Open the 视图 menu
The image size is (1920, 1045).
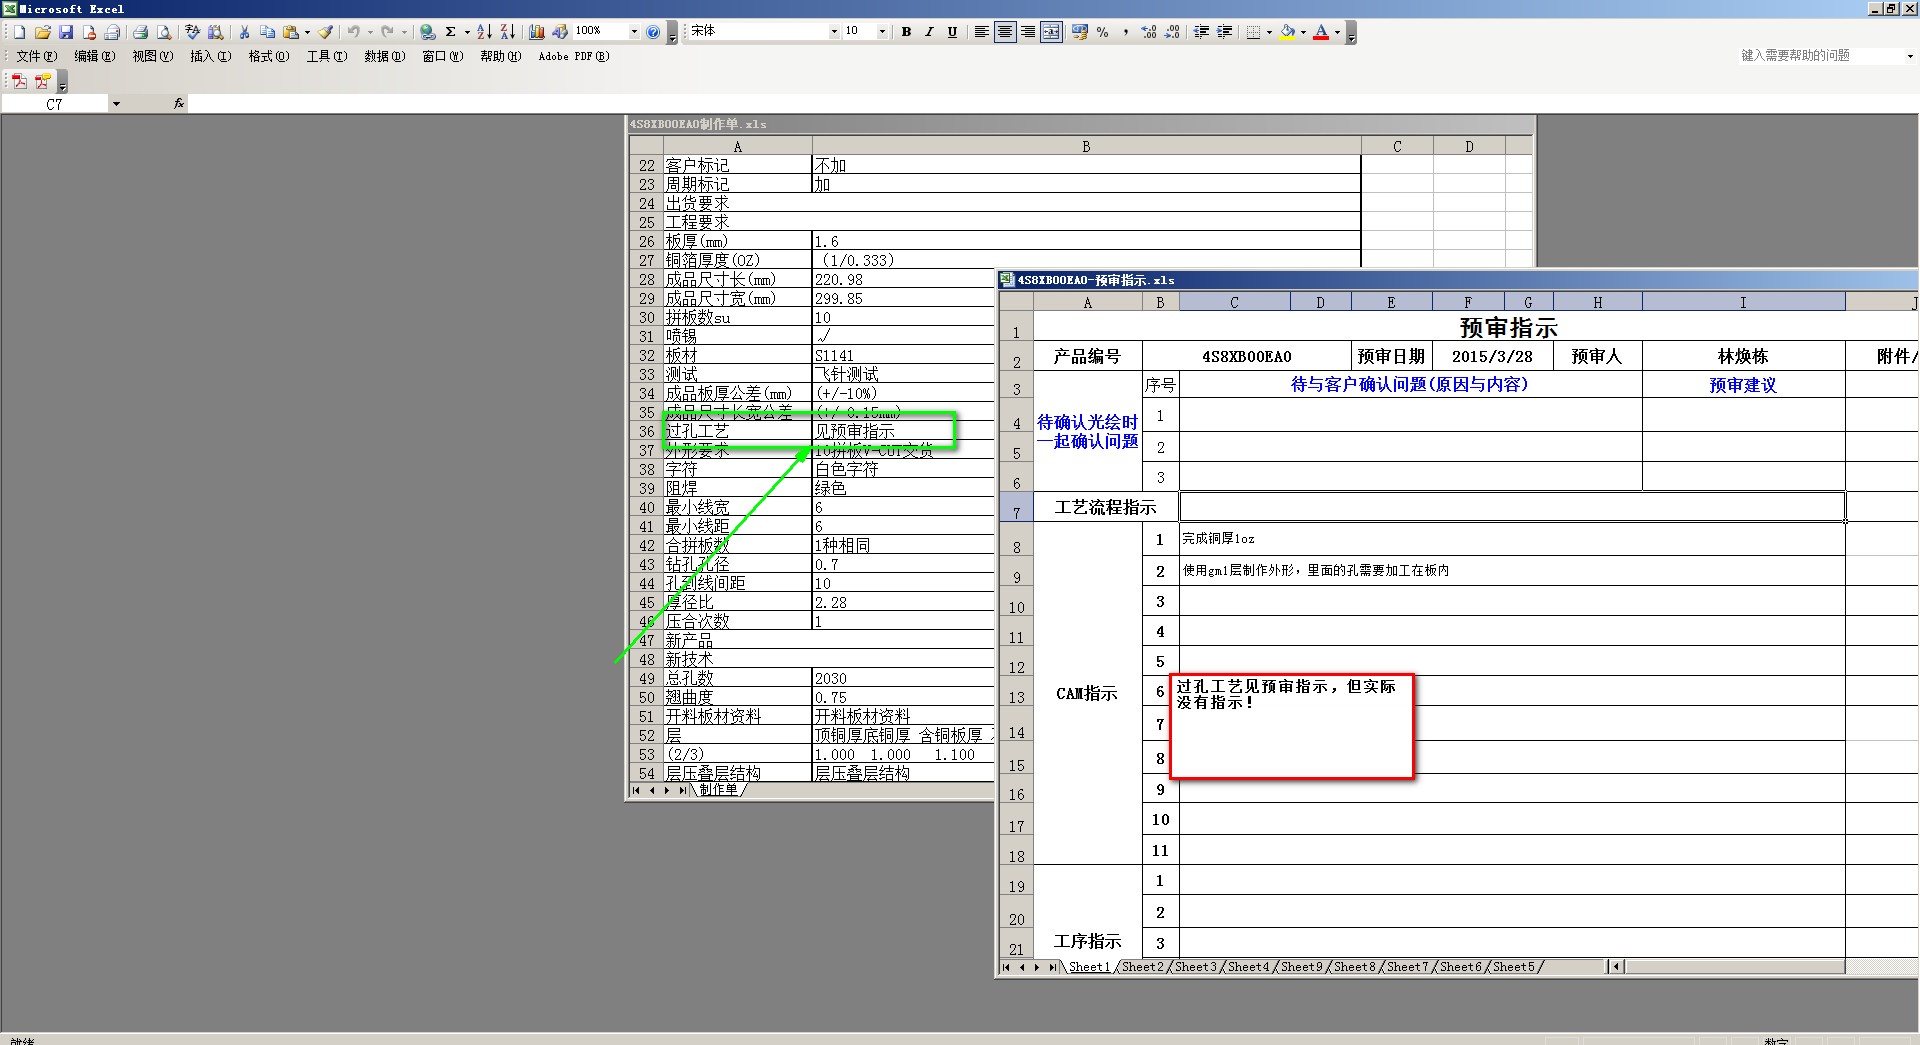[152, 57]
